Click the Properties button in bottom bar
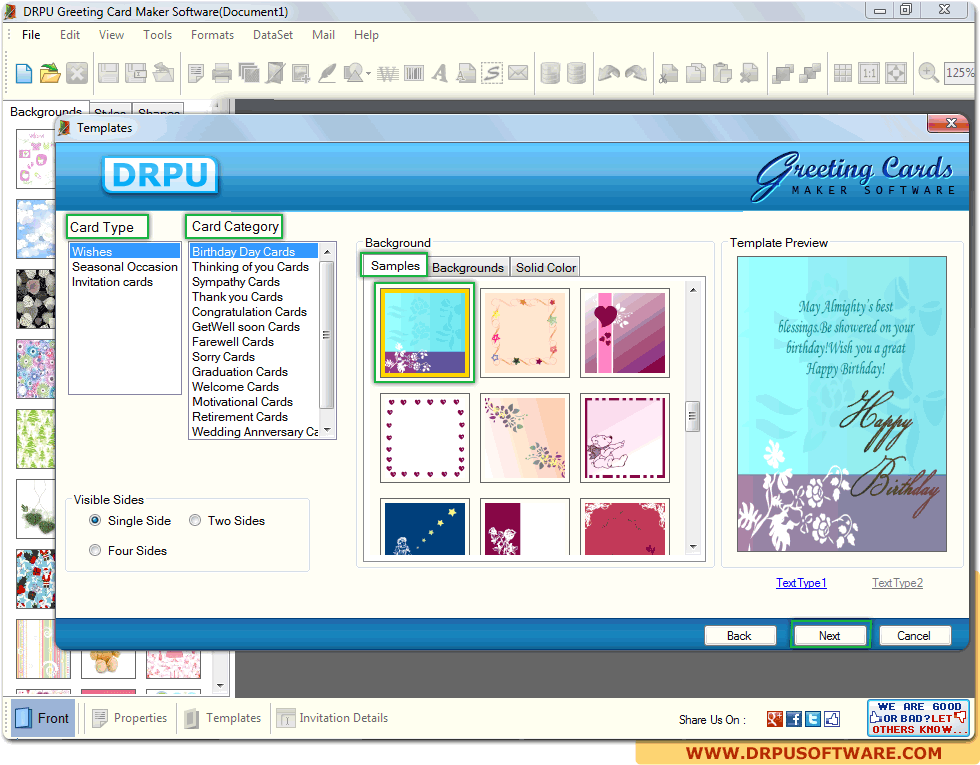Image resolution: width=980 pixels, height=765 pixels. (130, 718)
